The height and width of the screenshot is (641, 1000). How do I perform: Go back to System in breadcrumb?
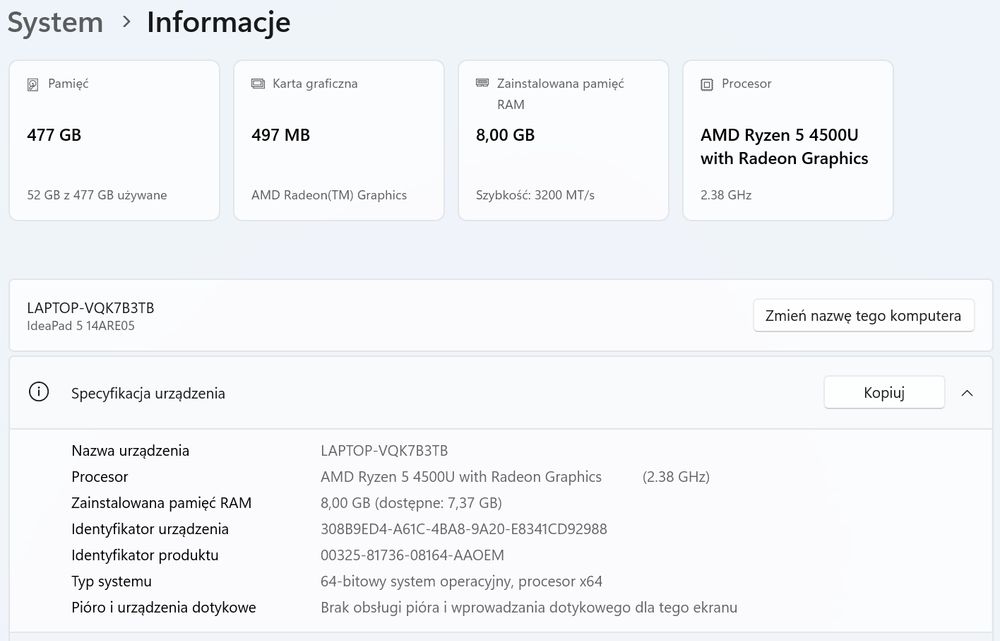(55, 22)
